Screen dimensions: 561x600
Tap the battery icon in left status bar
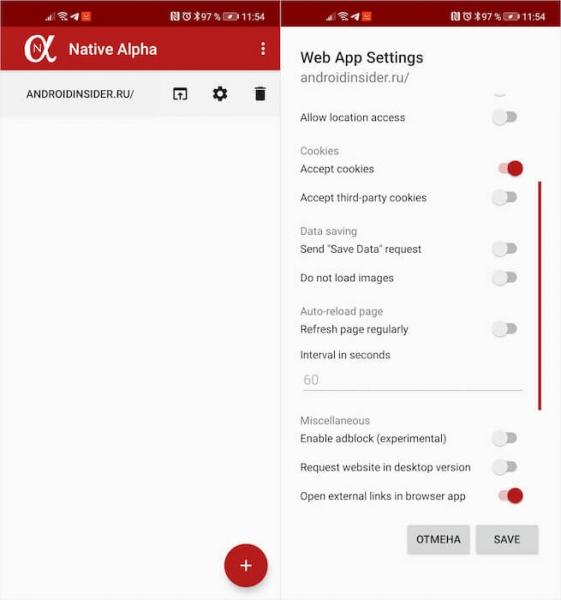point(231,16)
